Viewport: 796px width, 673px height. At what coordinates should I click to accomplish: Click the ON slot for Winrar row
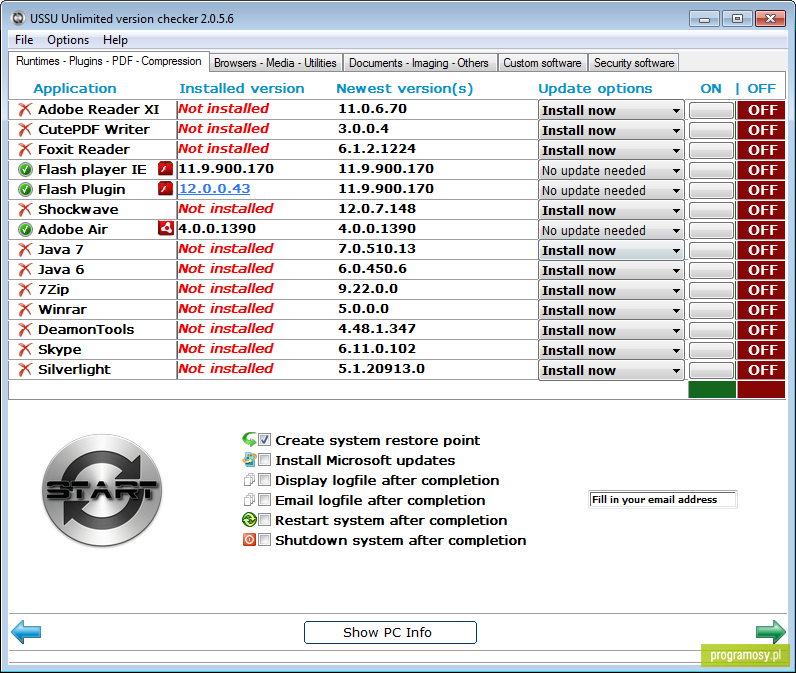point(711,310)
